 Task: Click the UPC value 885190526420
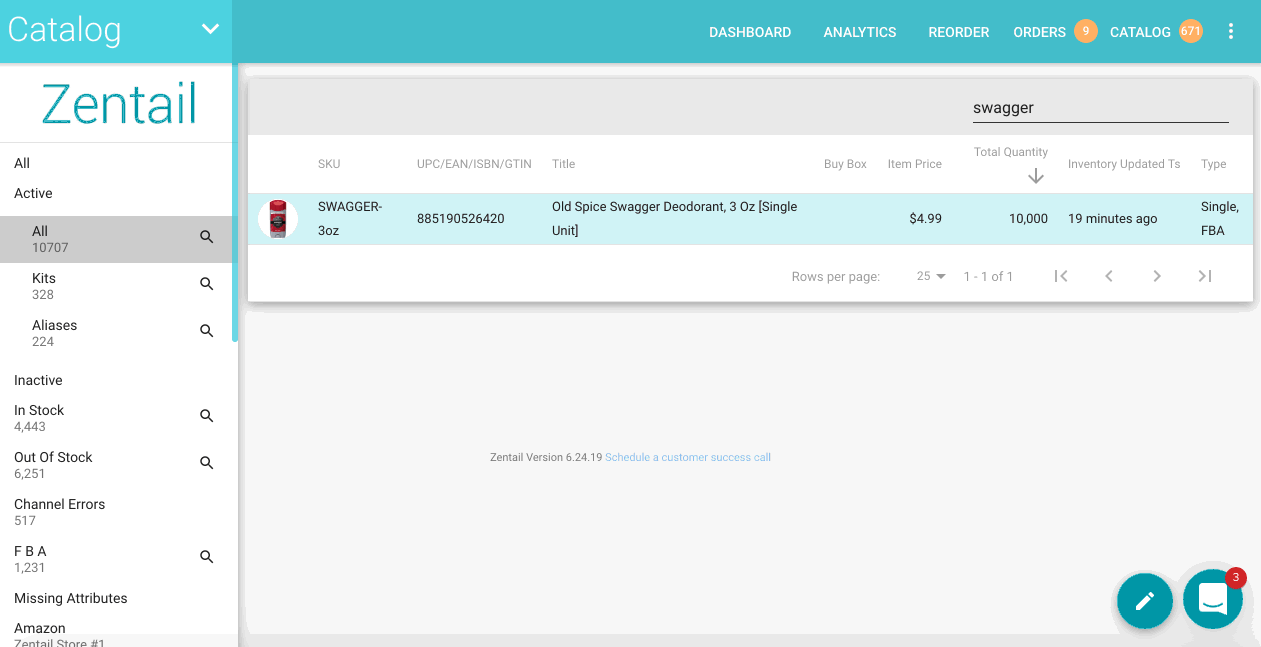[461, 218]
